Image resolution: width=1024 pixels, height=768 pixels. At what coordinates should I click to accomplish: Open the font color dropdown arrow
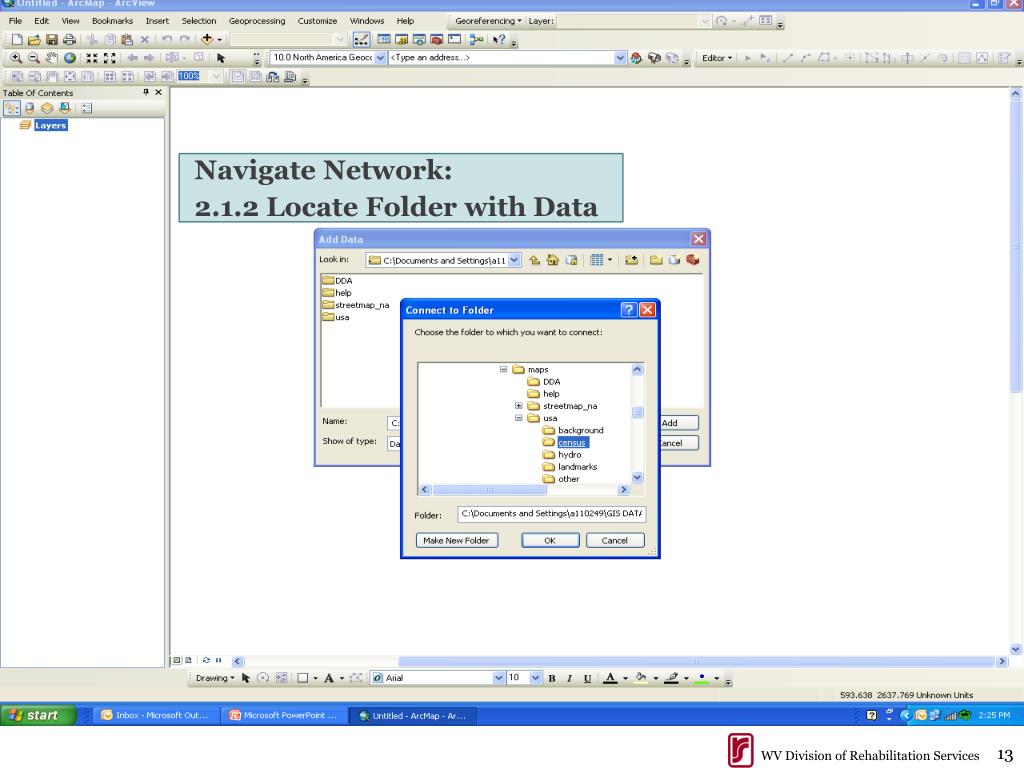[625, 679]
